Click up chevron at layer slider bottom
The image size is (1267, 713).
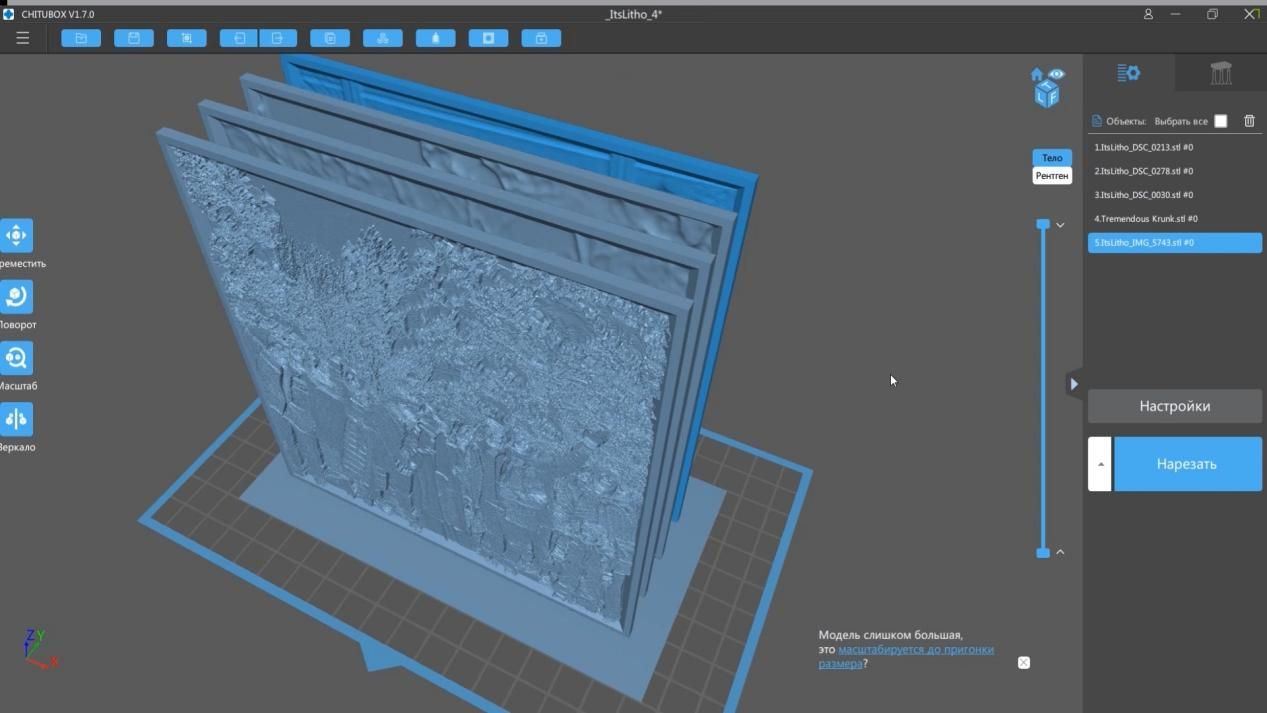click(x=1060, y=552)
